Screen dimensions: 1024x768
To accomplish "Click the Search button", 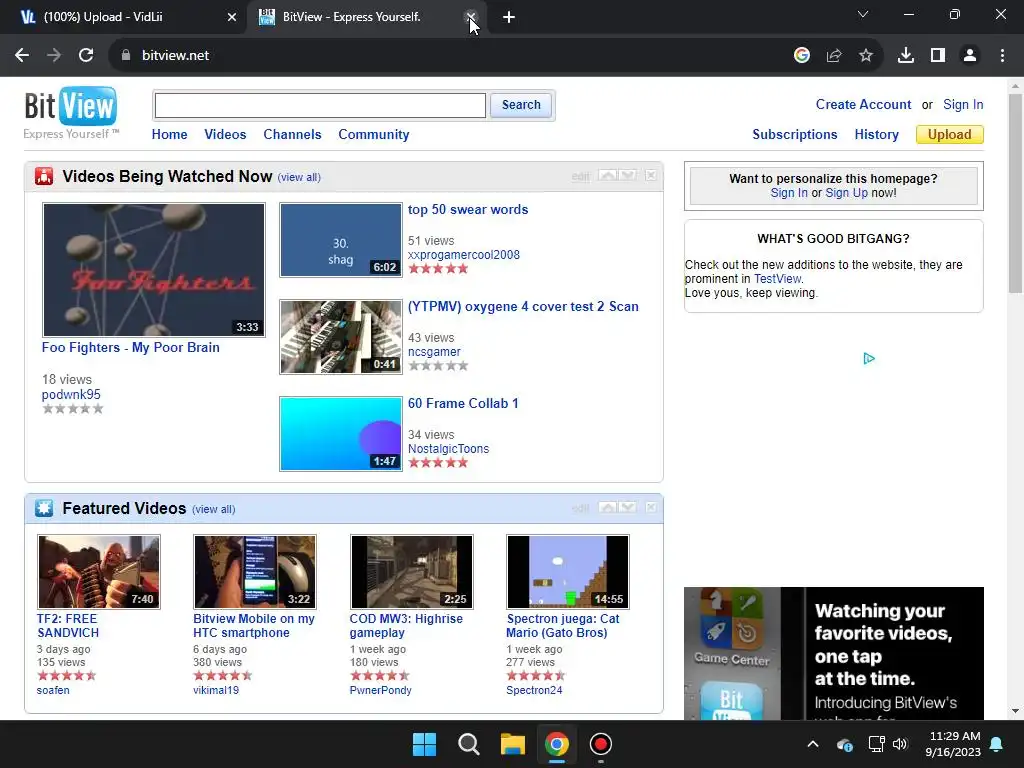I will [521, 105].
